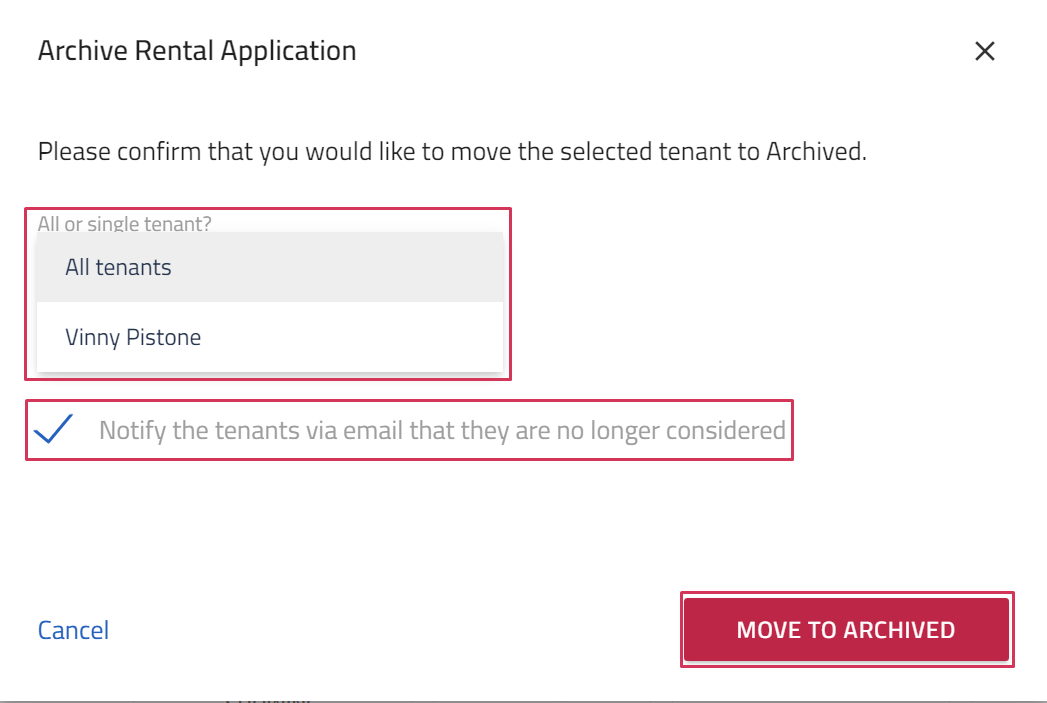1047x703 pixels.
Task: Click the X icon at top right
Action: coord(984,51)
